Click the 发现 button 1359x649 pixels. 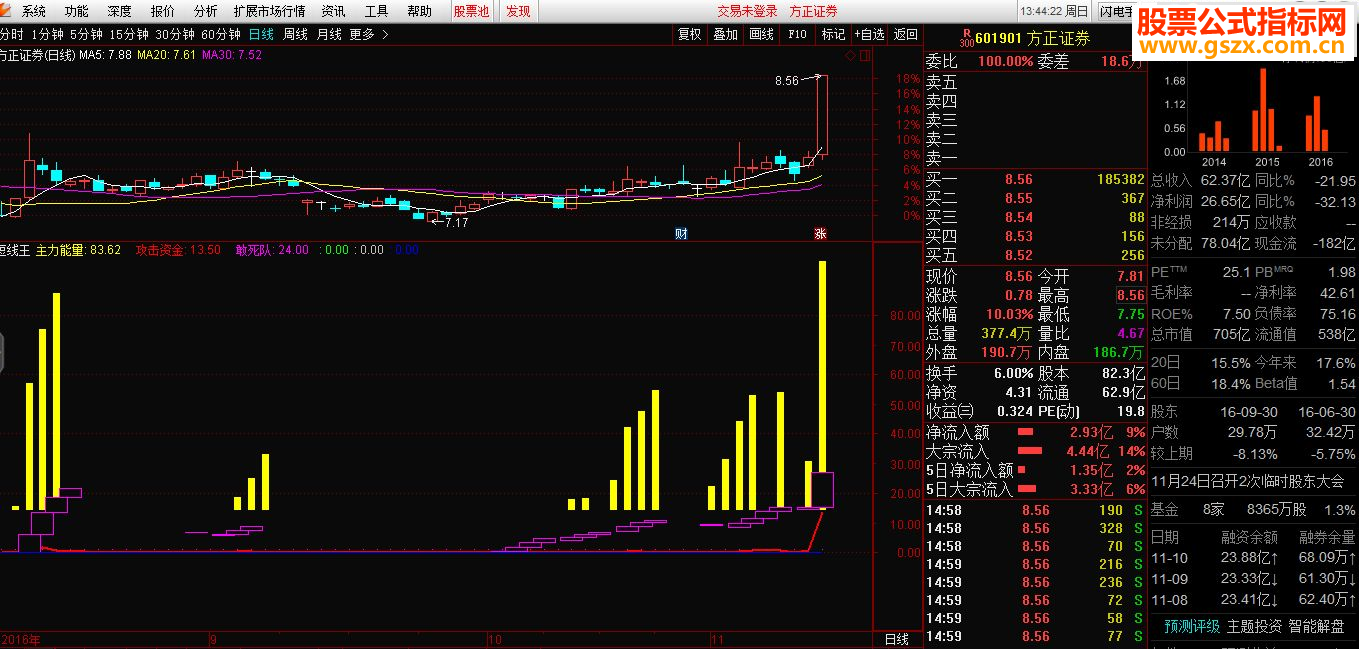[518, 11]
